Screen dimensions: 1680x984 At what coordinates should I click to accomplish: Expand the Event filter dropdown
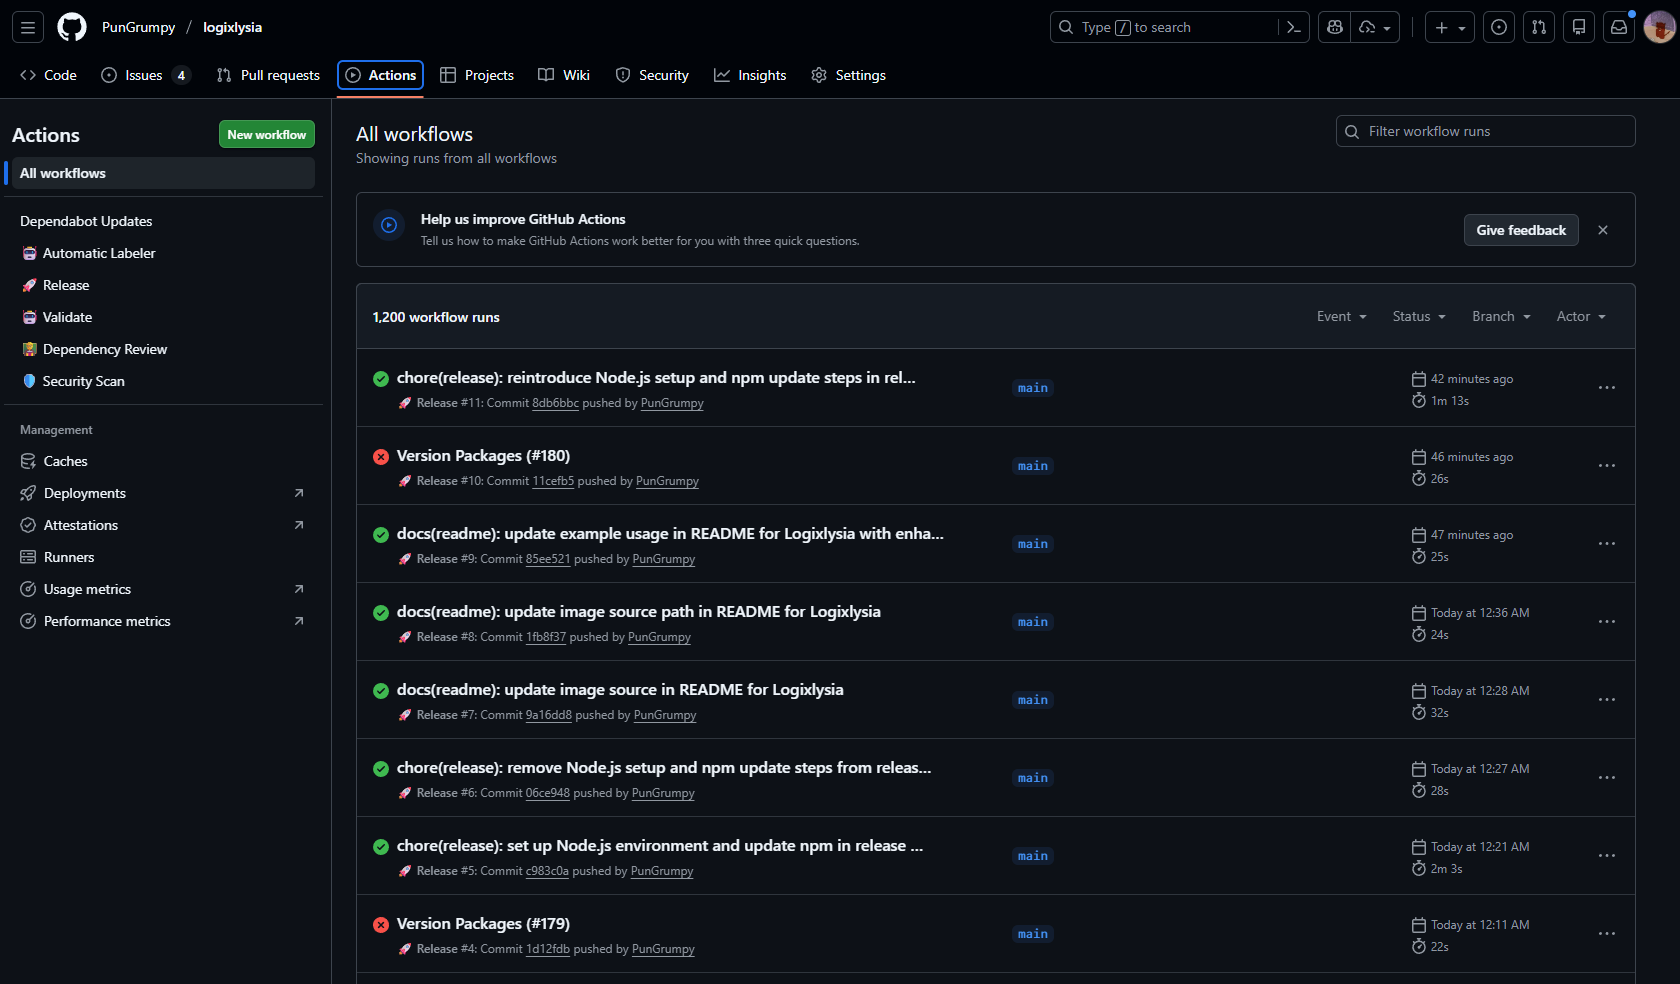[x=1341, y=316]
